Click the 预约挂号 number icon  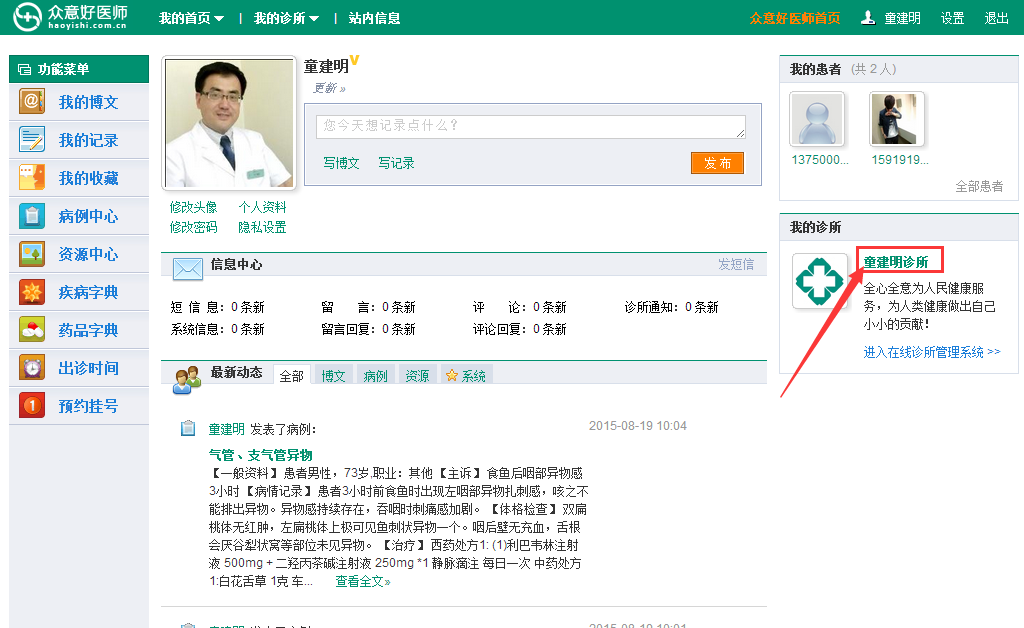[x=32, y=406]
